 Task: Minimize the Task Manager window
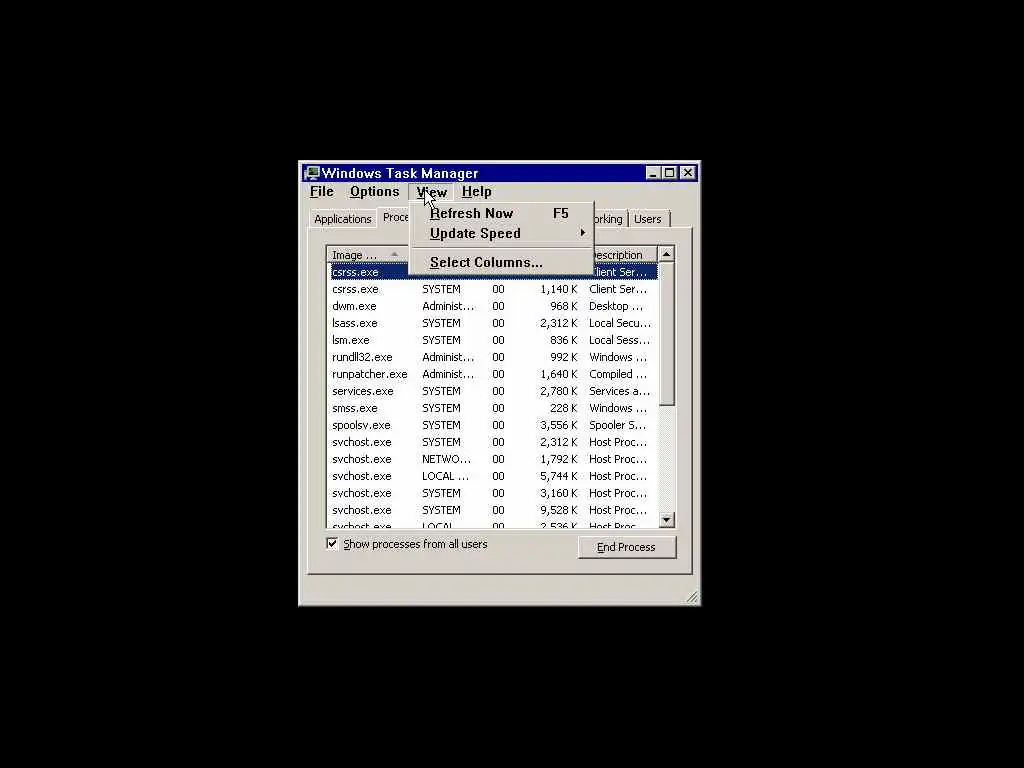653,173
